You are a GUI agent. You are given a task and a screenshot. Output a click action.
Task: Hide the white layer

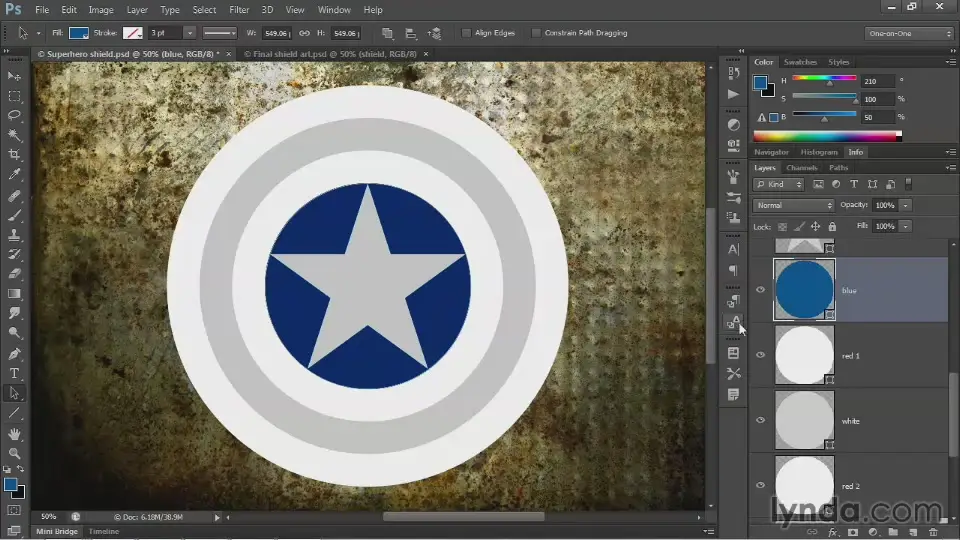pyautogui.click(x=760, y=420)
